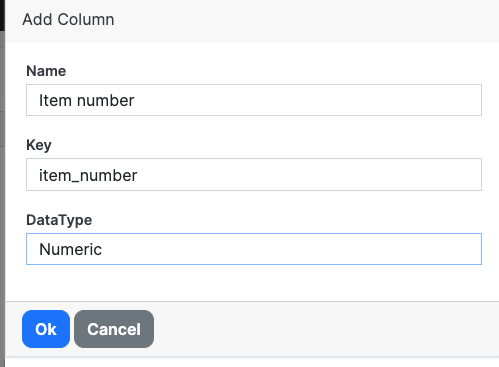Dismiss the dialog with Cancel

(114, 329)
